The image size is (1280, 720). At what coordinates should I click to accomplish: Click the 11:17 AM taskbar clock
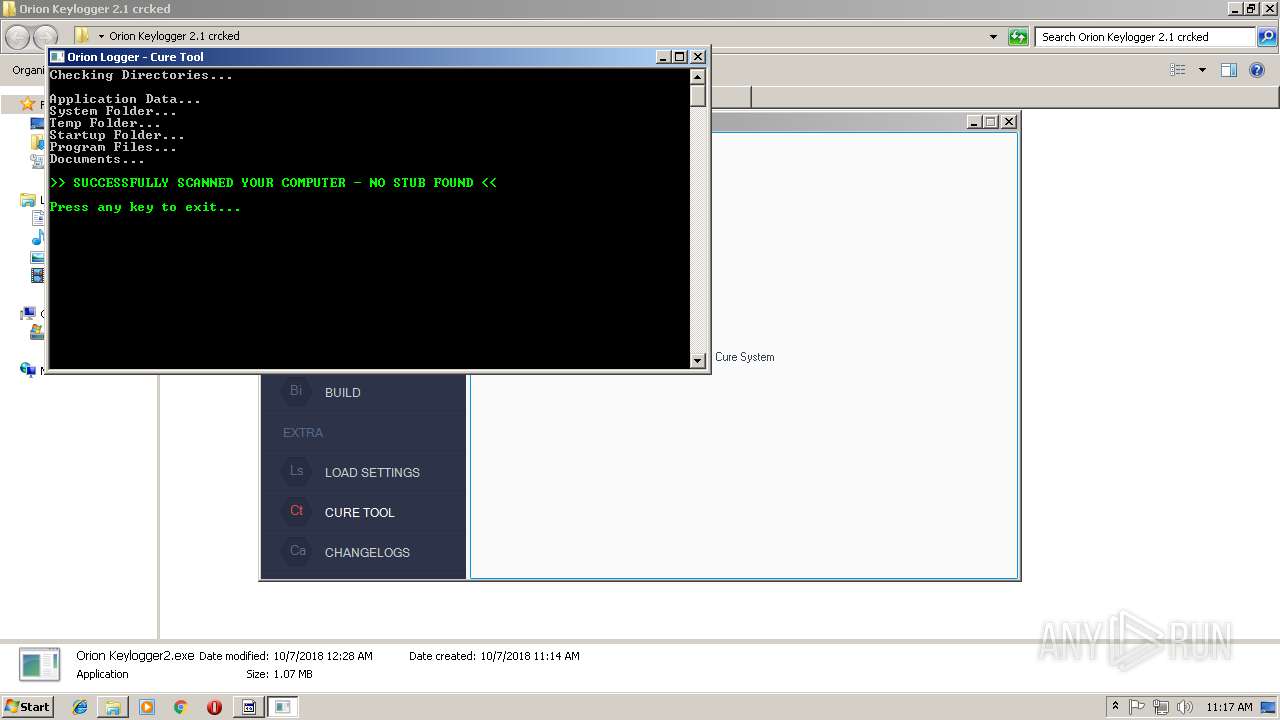coord(1229,707)
